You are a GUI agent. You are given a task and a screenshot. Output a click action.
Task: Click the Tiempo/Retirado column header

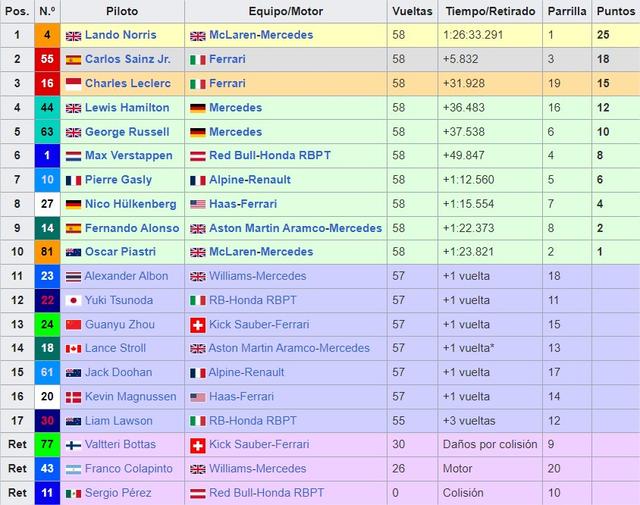490,11
